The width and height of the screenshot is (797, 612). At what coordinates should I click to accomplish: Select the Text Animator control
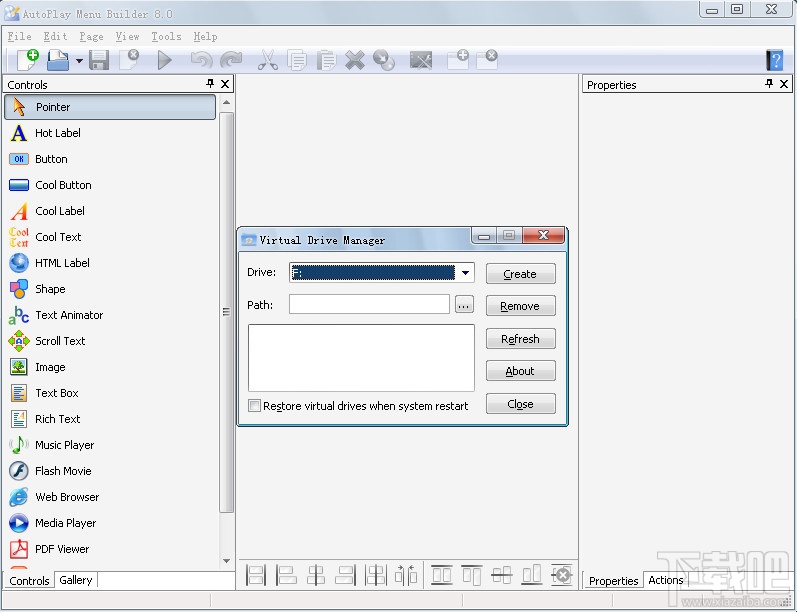pos(110,315)
